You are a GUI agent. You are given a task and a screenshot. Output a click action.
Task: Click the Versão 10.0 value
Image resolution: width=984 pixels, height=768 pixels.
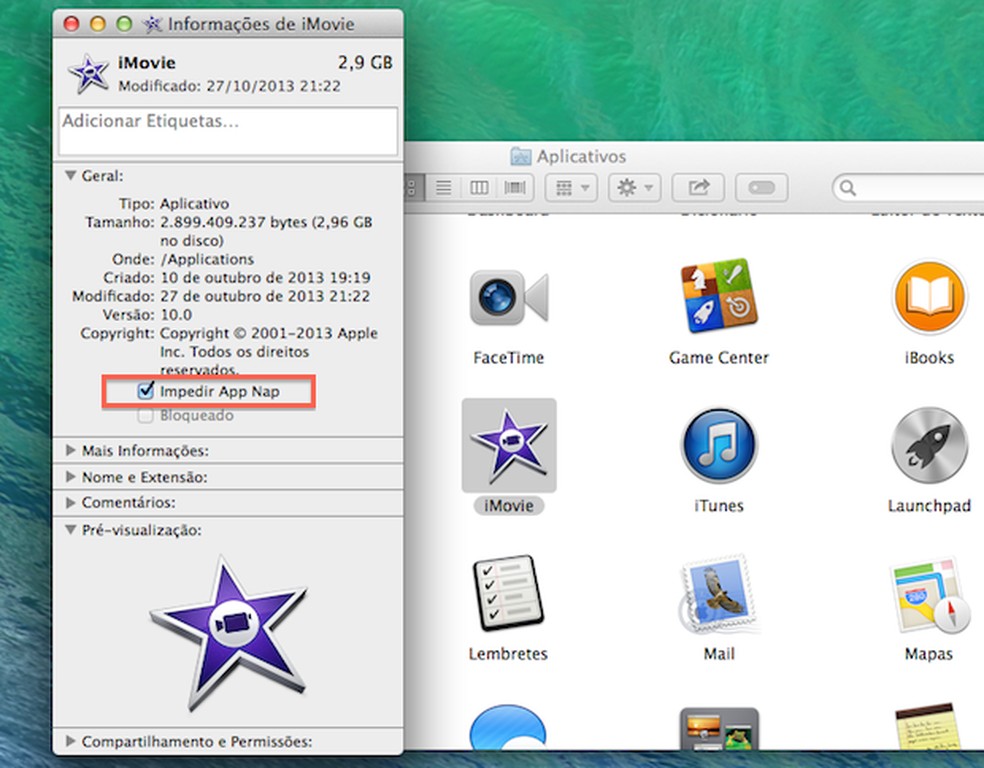[176, 314]
